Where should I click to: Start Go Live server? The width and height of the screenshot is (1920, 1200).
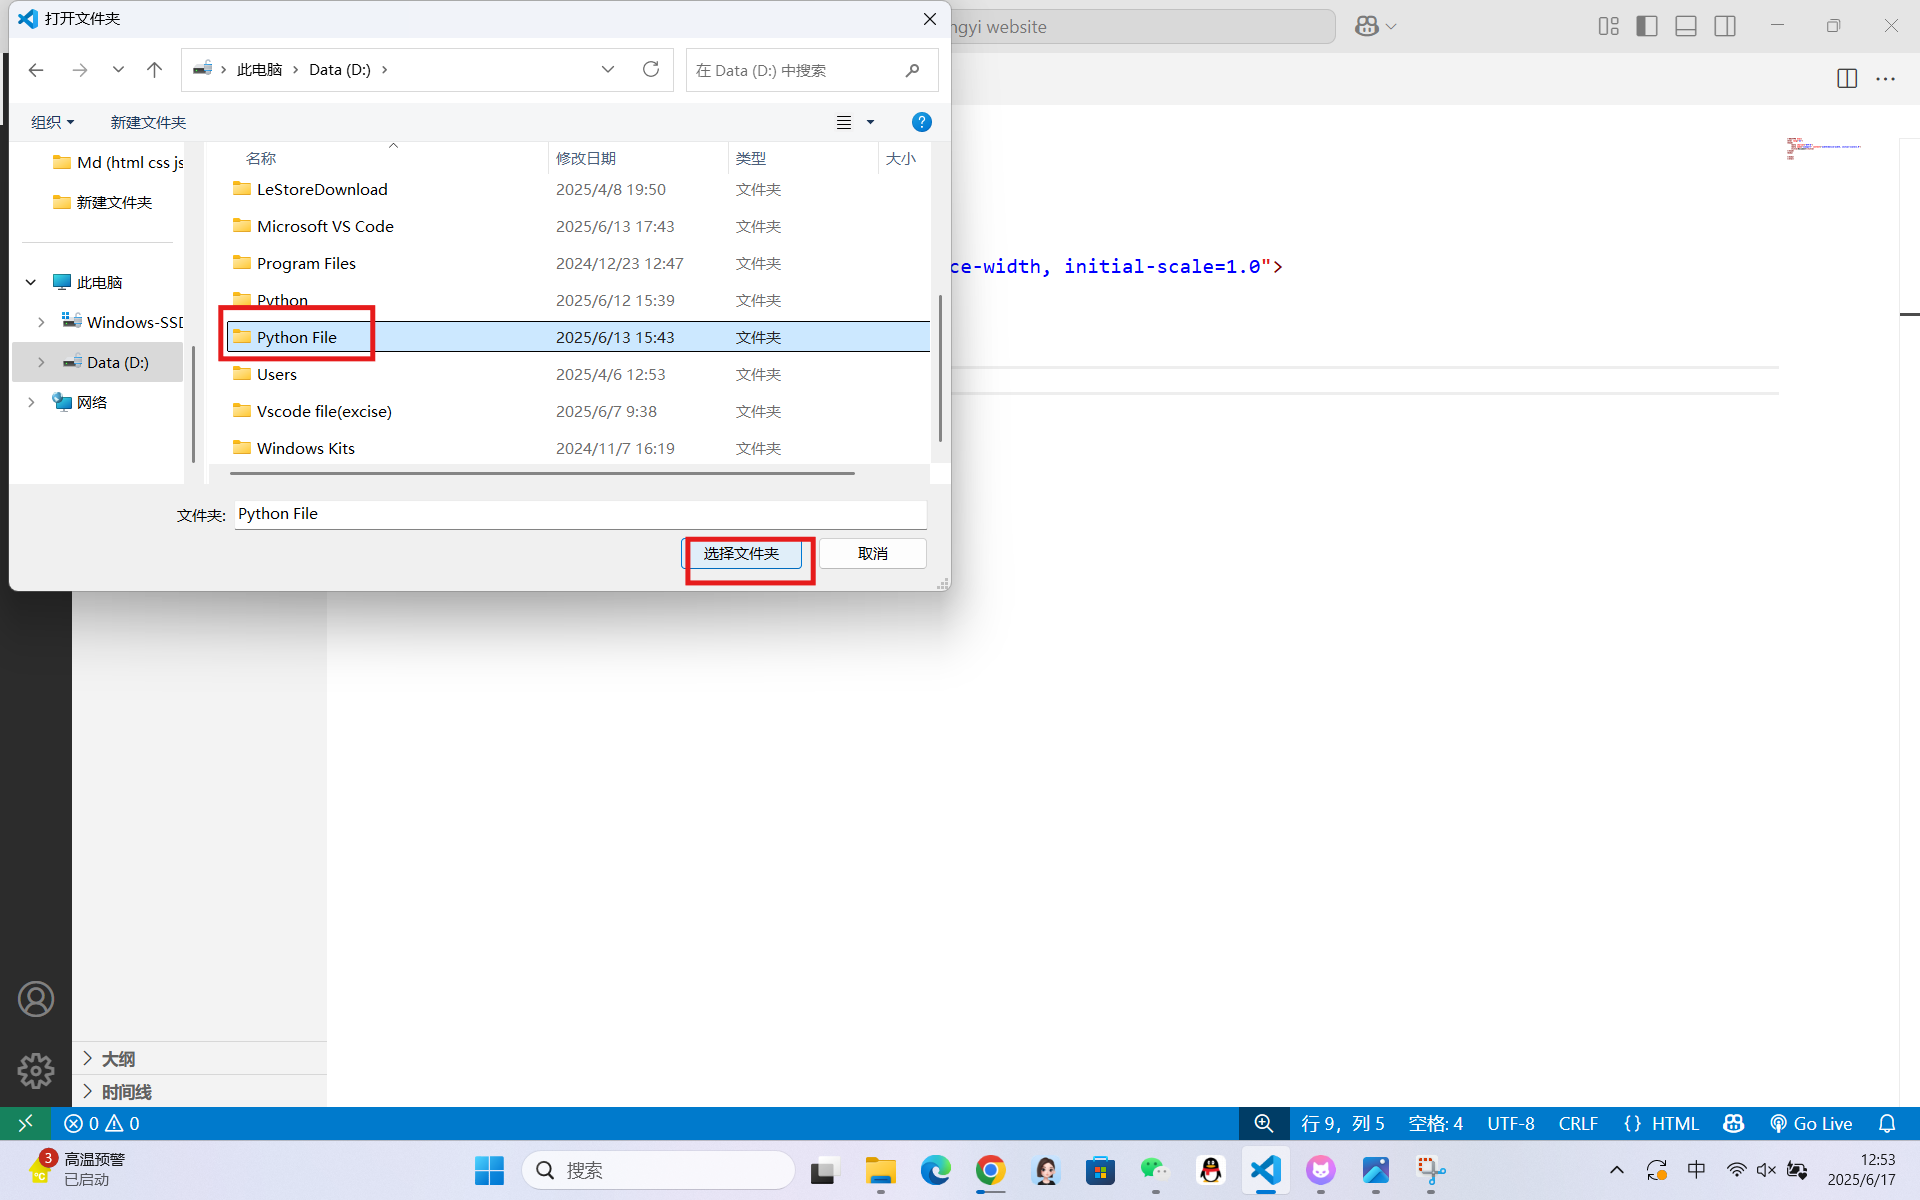click(1811, 1123)
